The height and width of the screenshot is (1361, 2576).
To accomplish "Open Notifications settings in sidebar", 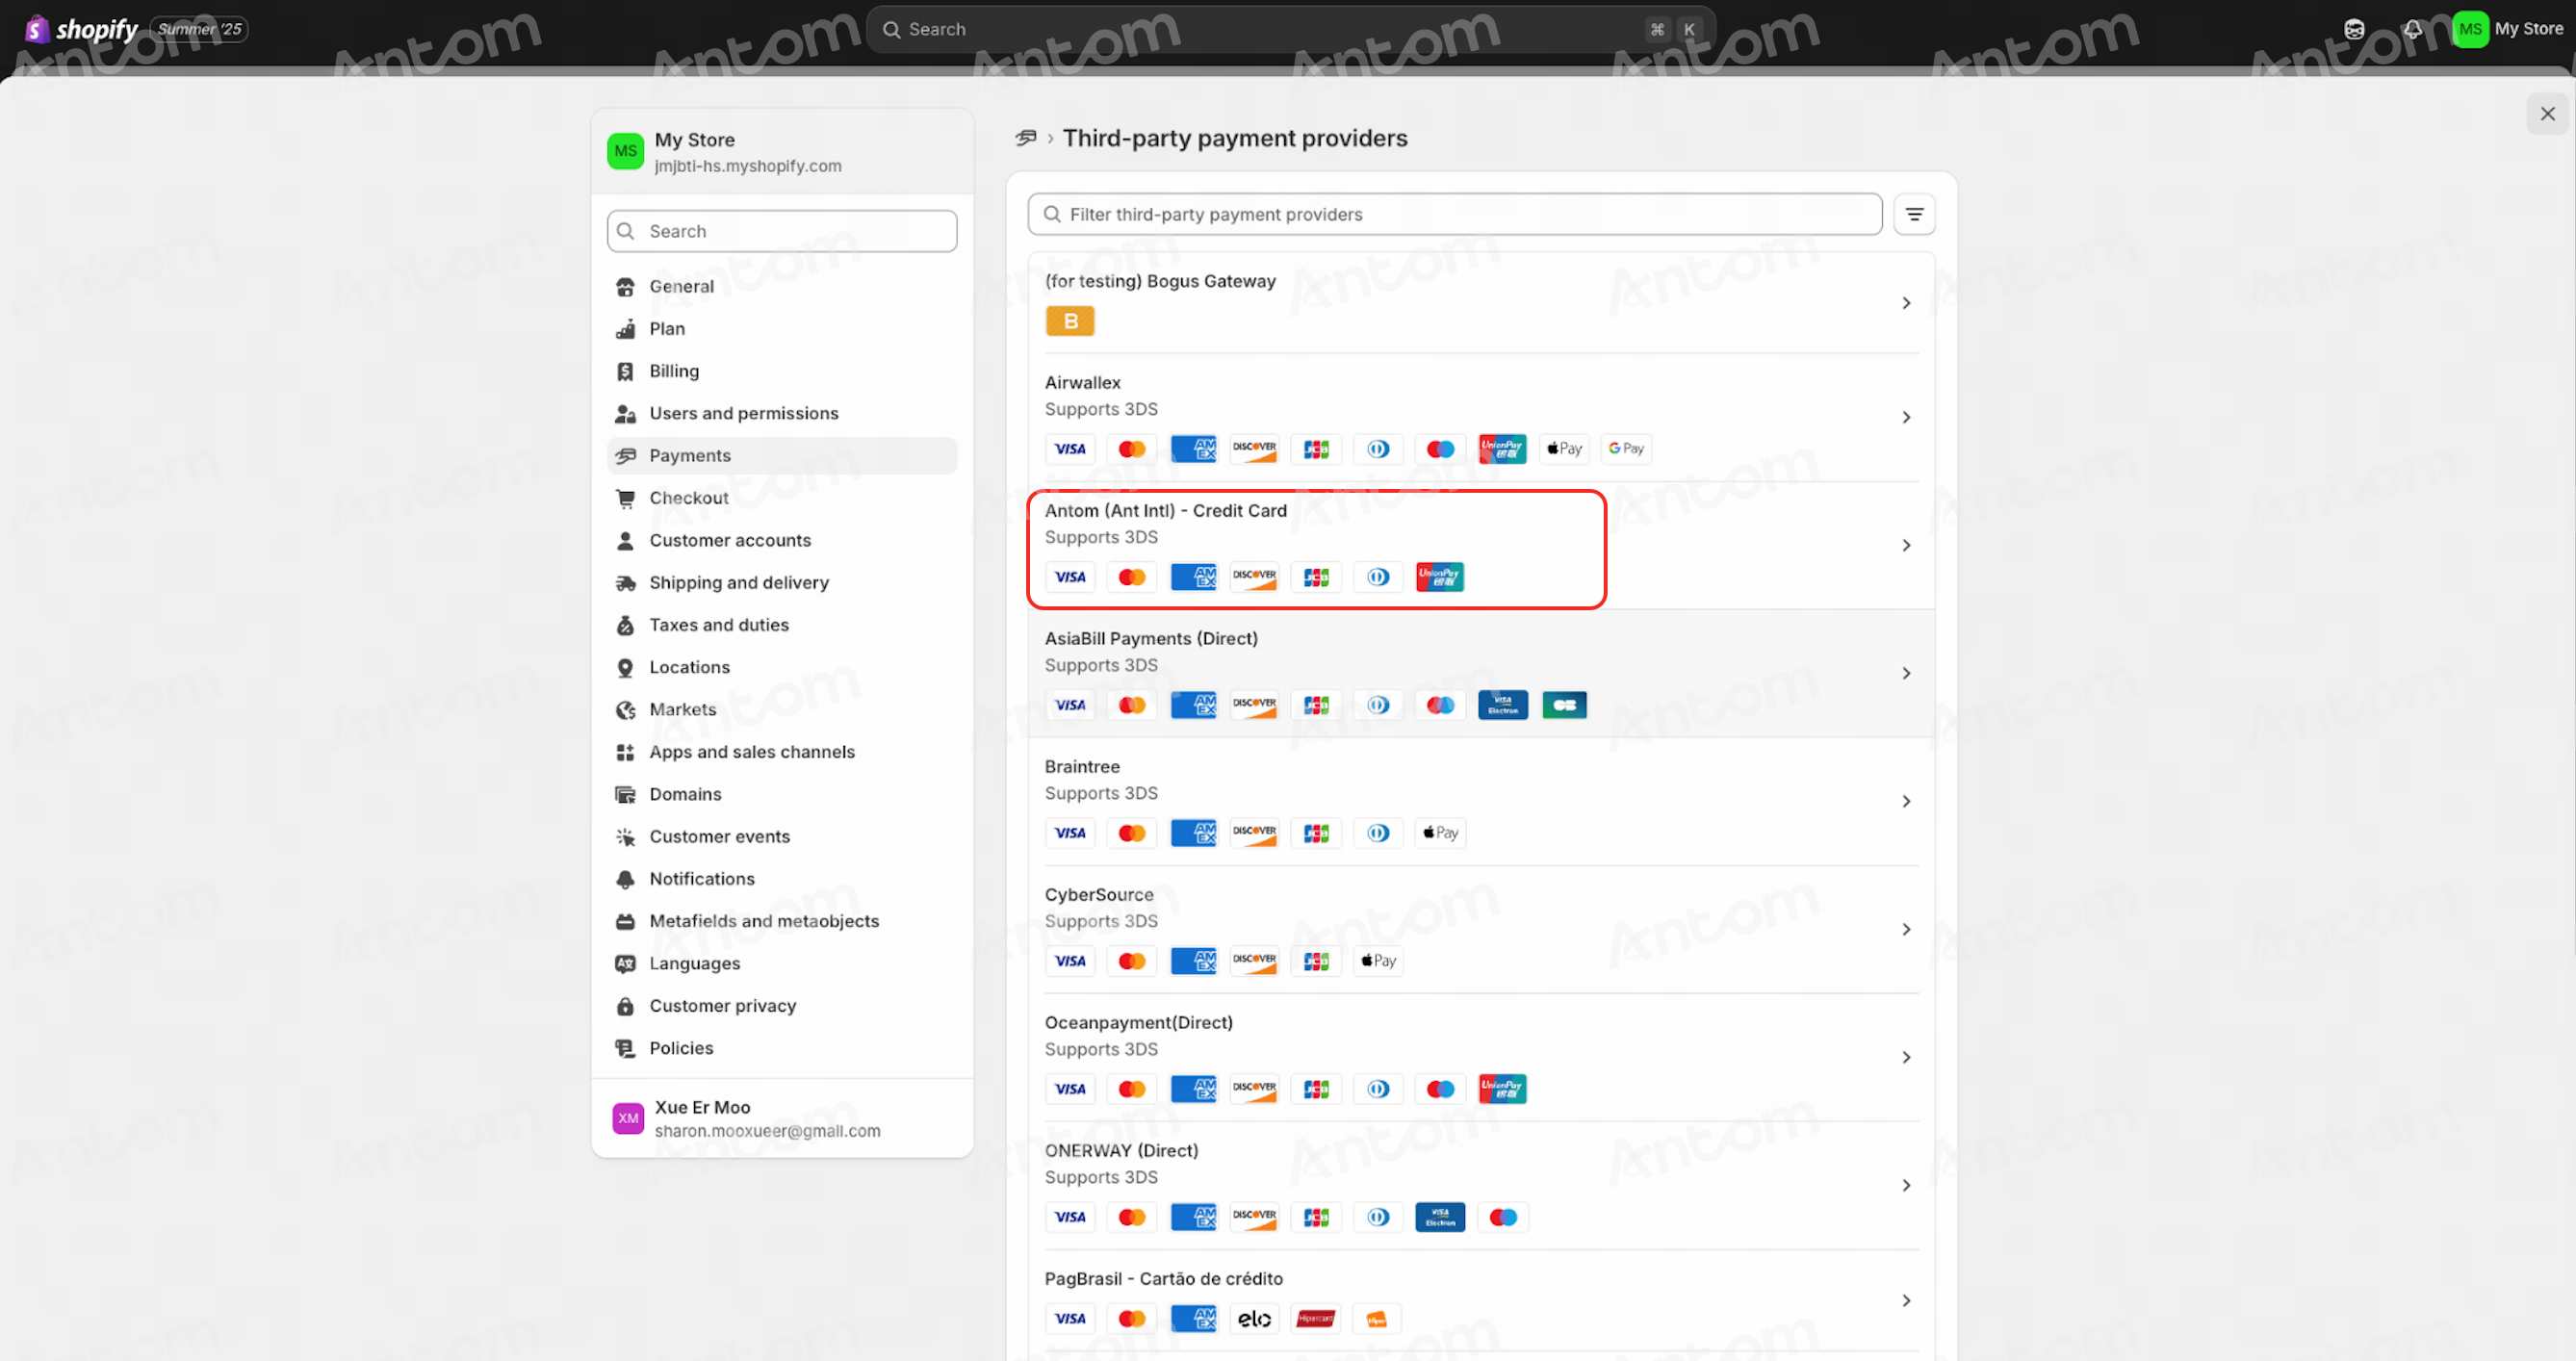I will coord(782,879).
